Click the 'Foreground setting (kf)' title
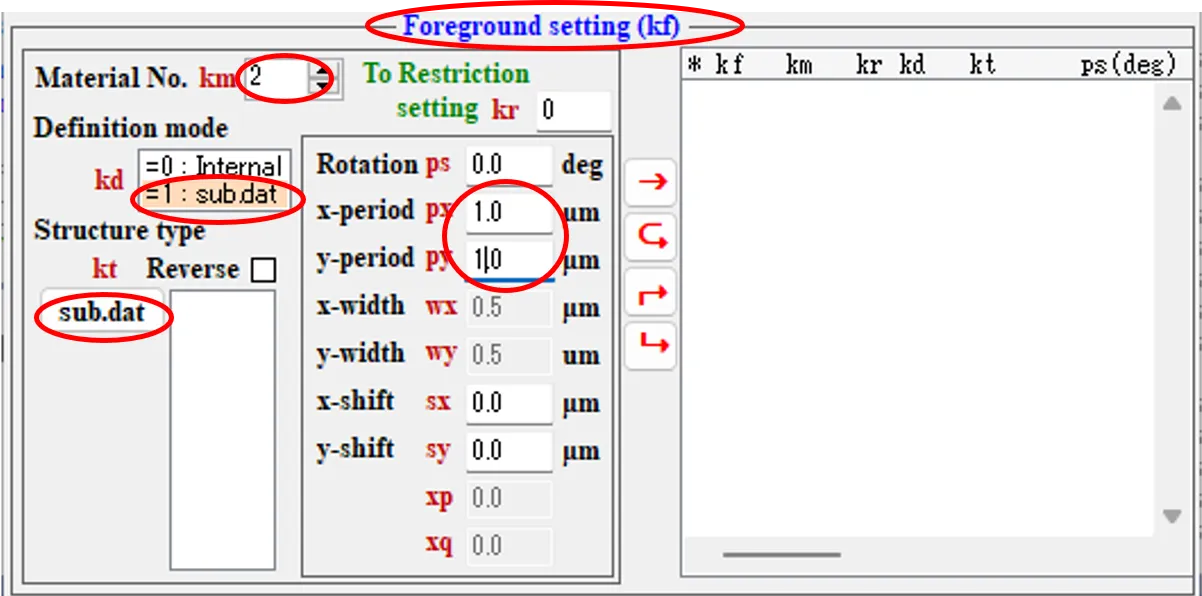Viewport: 1202px width, 596px height. tap(542, 26)
